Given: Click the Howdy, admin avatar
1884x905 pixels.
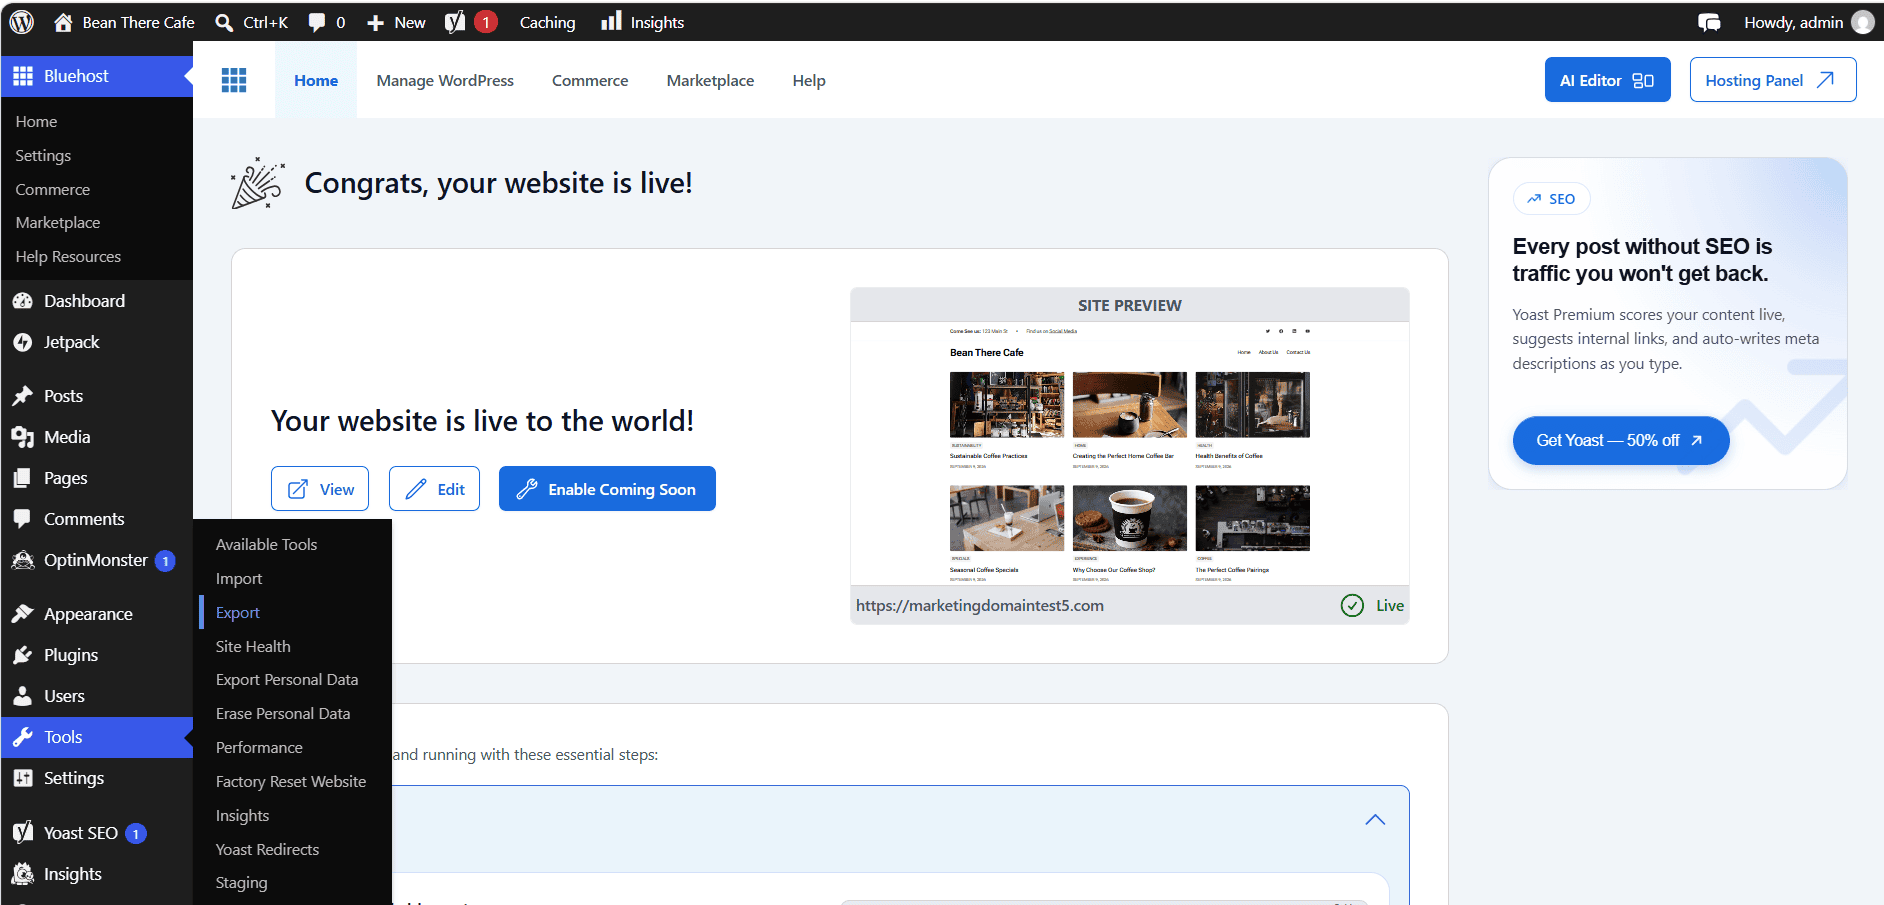Looking at the screenshot, I should tap(1863, 22).
